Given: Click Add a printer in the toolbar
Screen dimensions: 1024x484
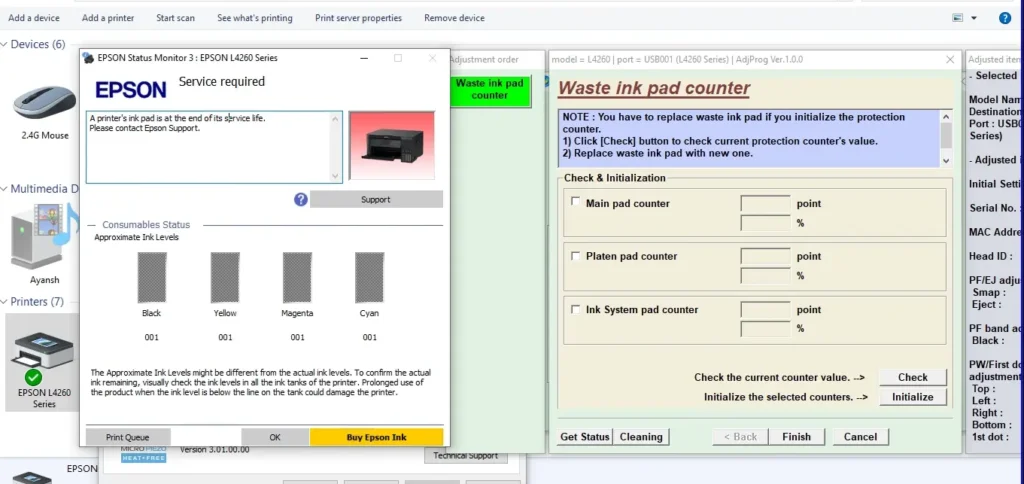Looking at the screenshot, I should pyautogui.click(x=108, y=18).
